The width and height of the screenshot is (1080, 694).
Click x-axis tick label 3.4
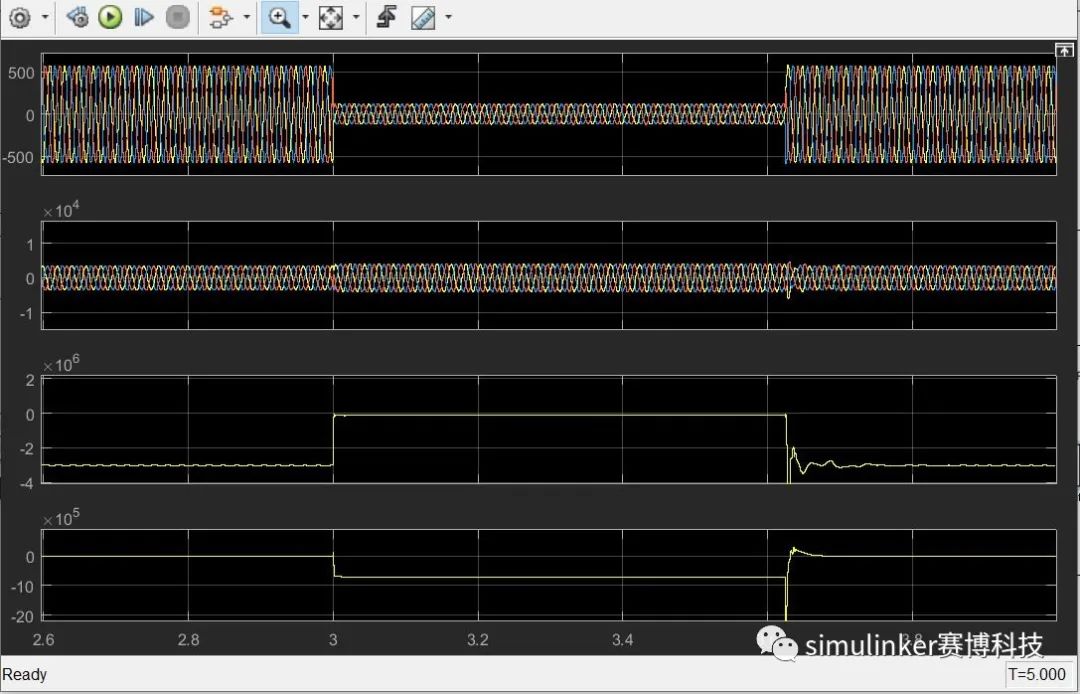[622, 640]
